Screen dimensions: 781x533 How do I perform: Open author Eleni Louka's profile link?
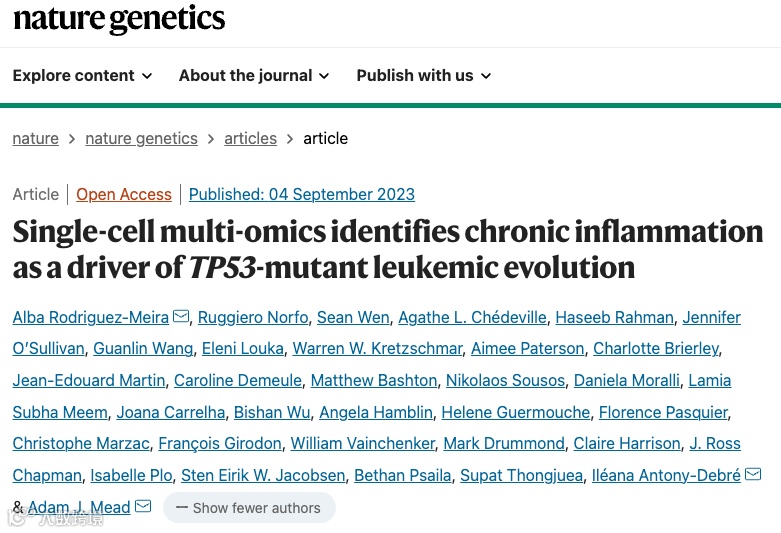(x=242, y=349)
